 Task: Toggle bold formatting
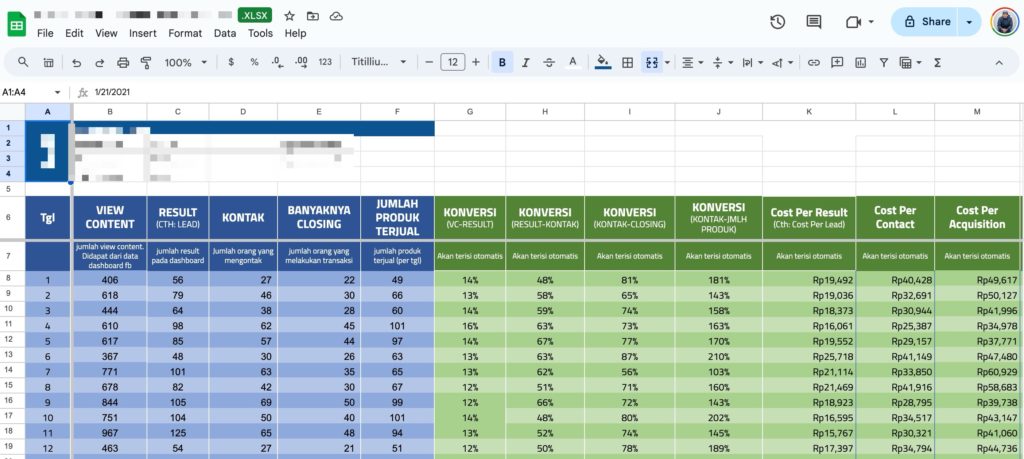click(x=502, y=62)
